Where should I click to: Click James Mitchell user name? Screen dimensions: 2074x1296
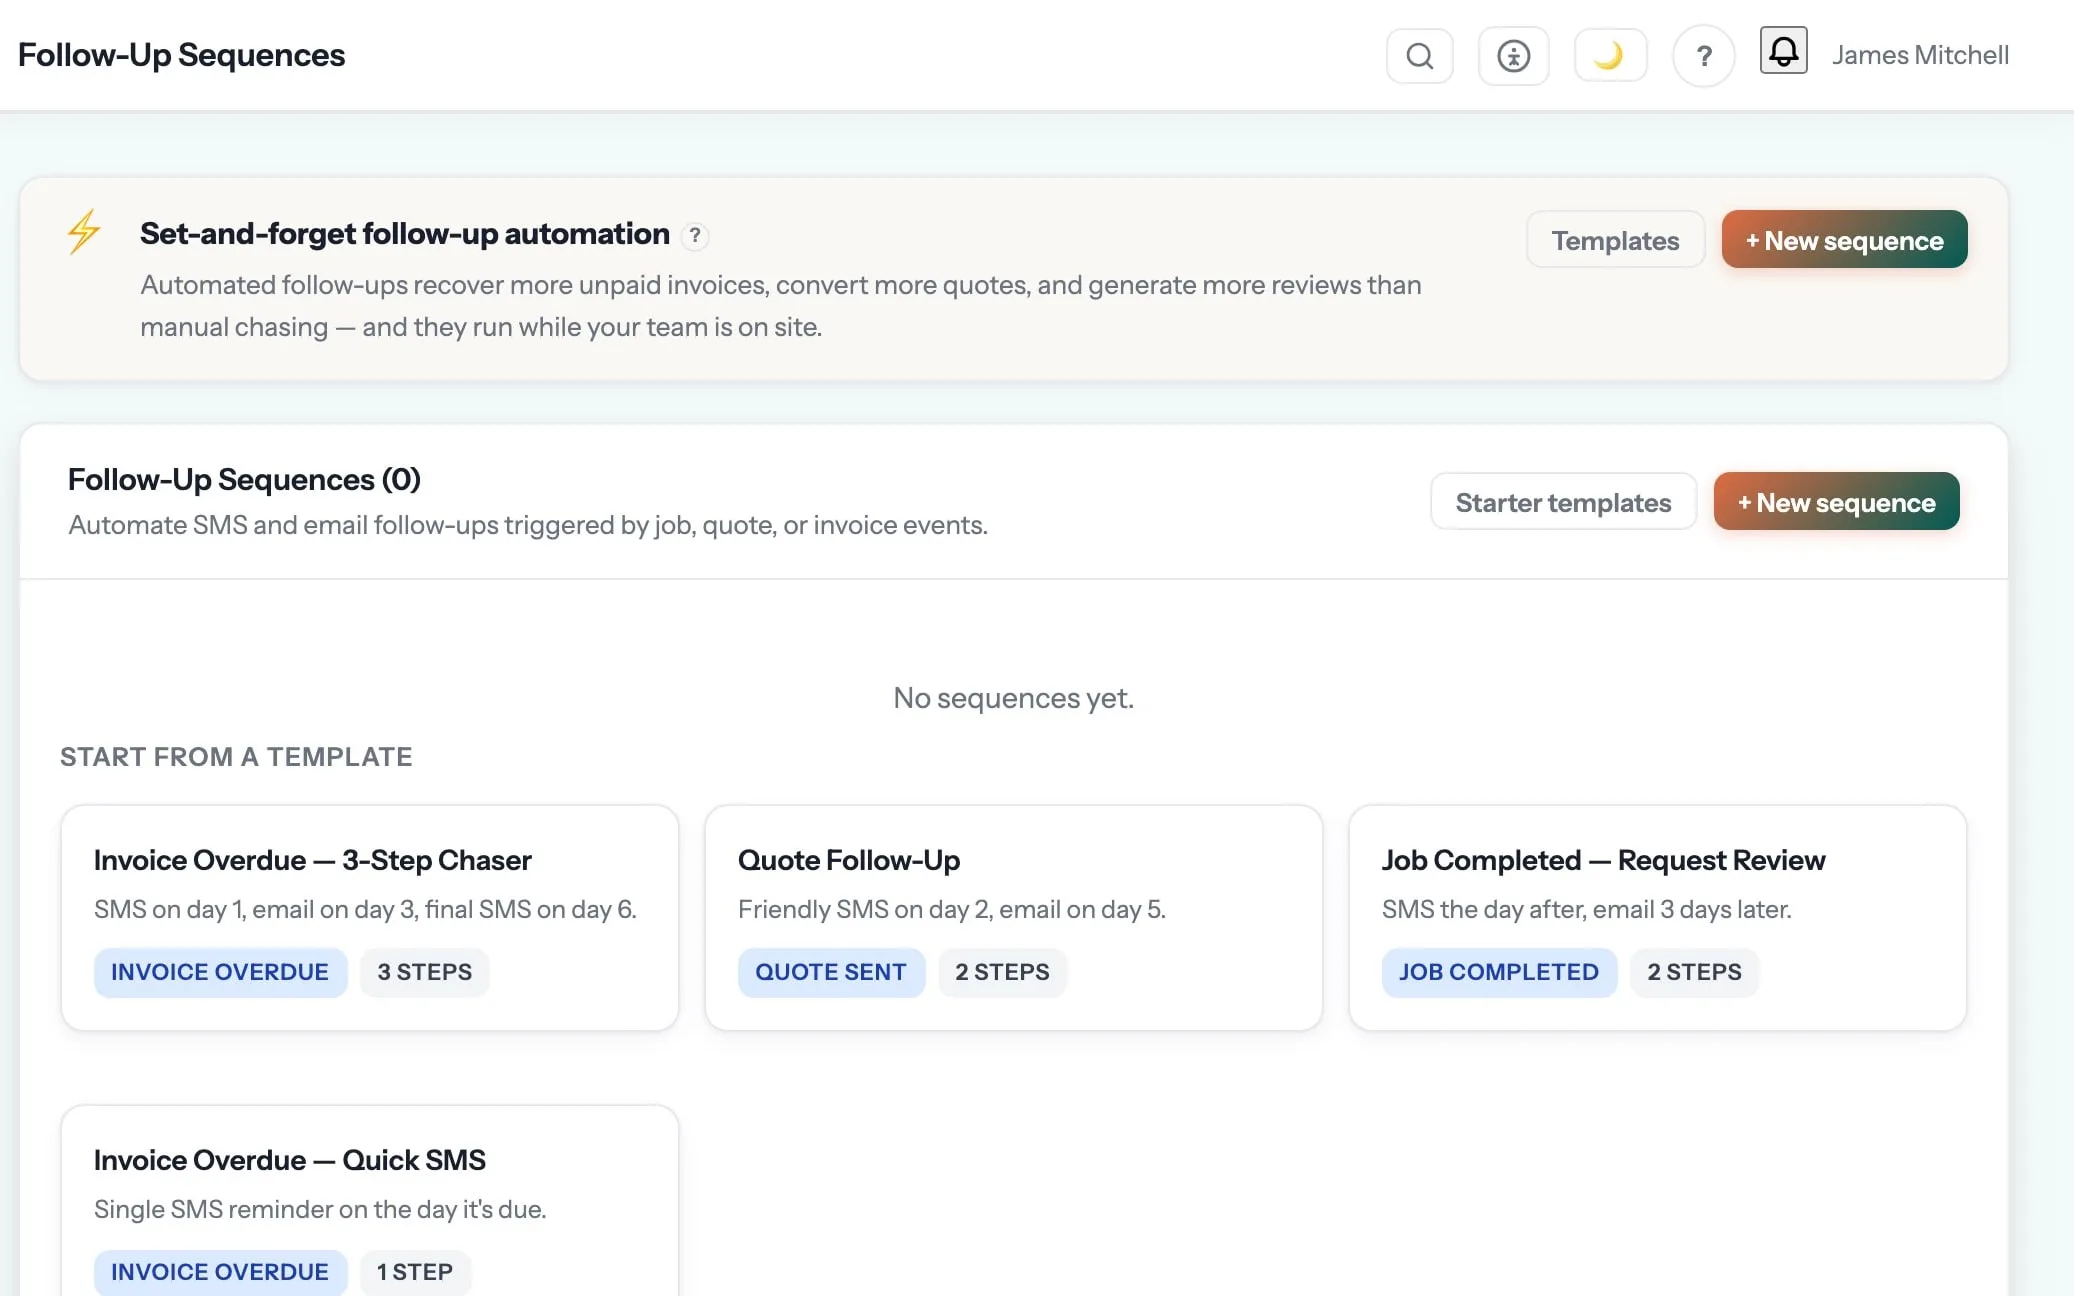pyautogui.click(x=1920, y=55)
